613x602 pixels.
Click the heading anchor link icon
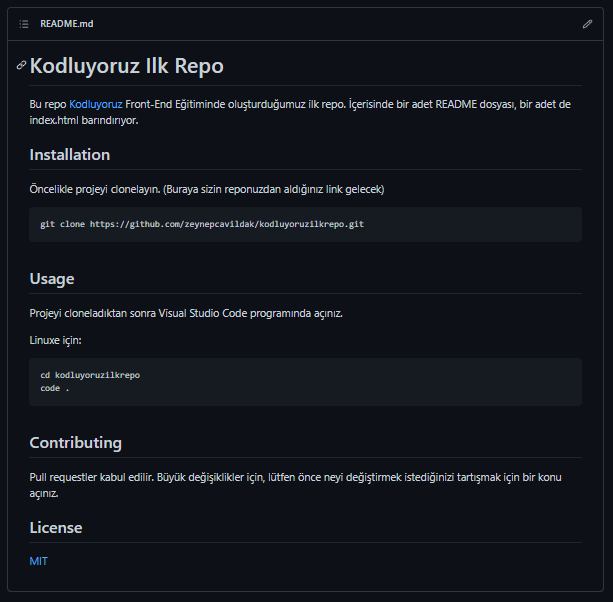coord(22,65)
